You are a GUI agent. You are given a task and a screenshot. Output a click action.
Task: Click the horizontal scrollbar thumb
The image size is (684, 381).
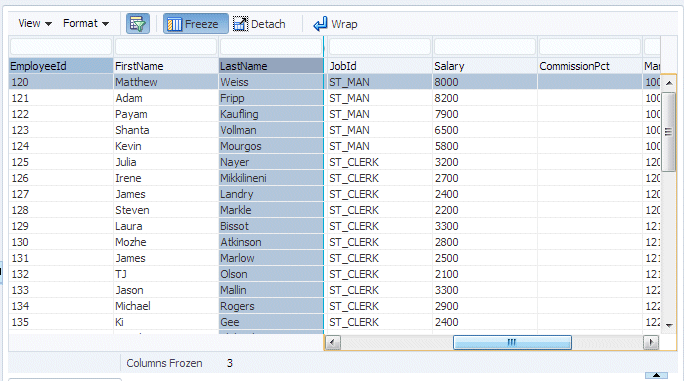point(512,343)
